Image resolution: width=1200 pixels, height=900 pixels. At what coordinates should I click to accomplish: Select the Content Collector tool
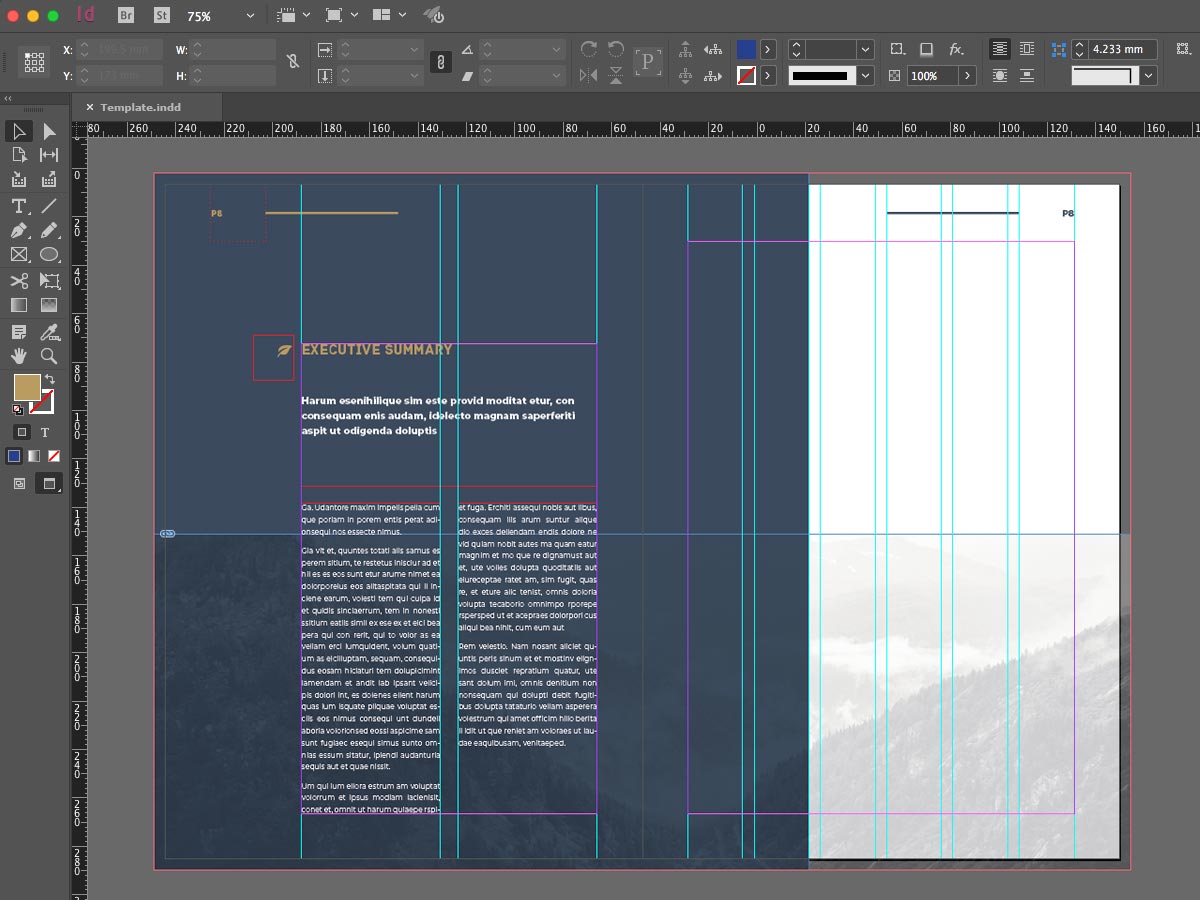click(19, 180)
